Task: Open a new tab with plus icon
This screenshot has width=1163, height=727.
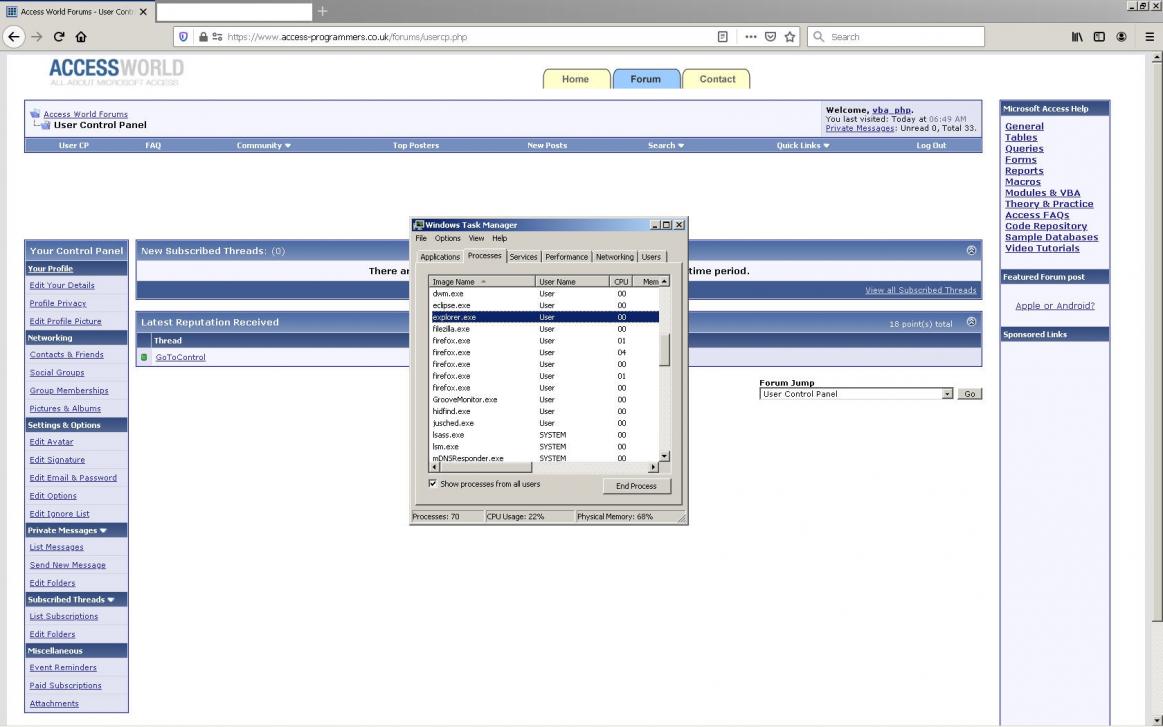Action: coord(322,11)
